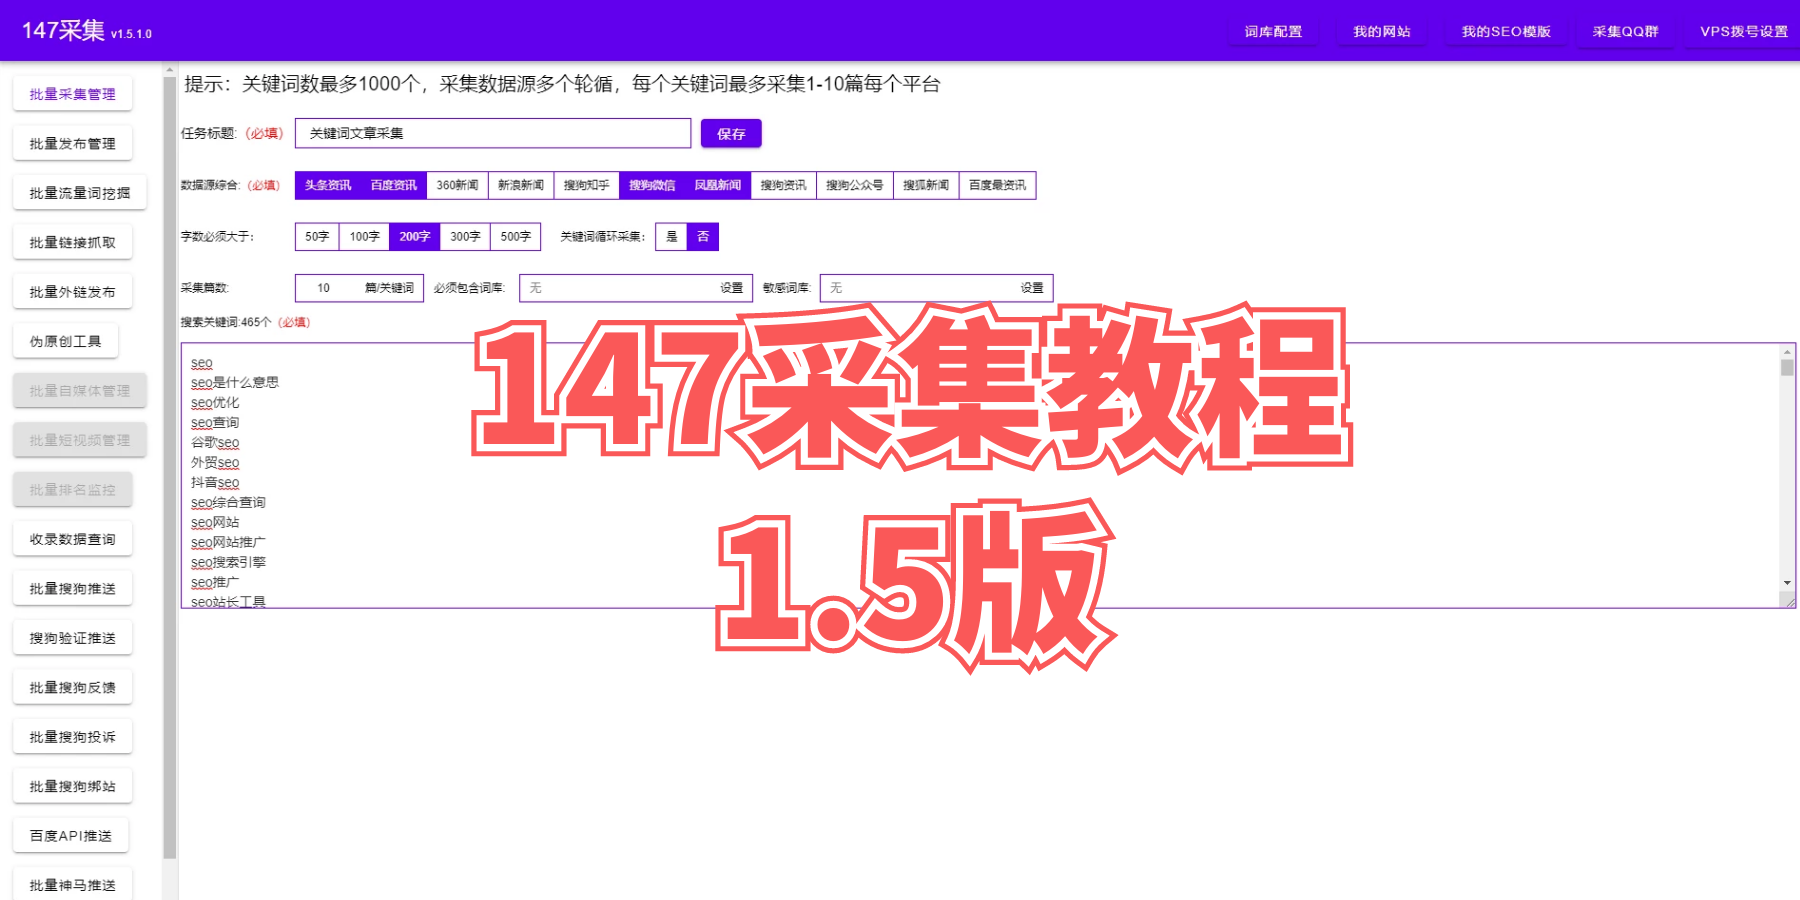Click keyword line 'seo综合查询'
The width and height of the screenshot is (1800, 900).
[x=228, y=502]
